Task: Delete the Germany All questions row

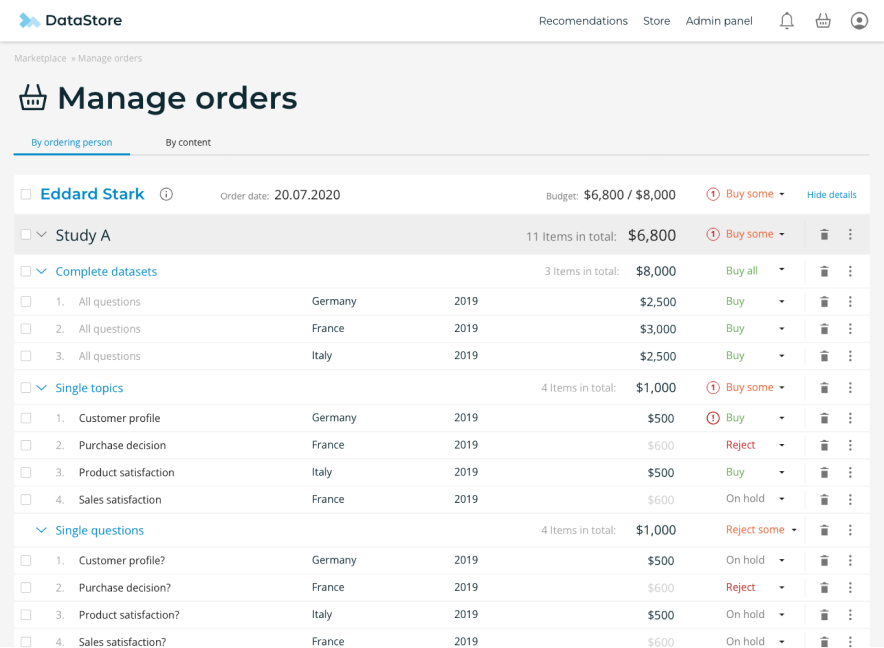Action: click(824, 302)
